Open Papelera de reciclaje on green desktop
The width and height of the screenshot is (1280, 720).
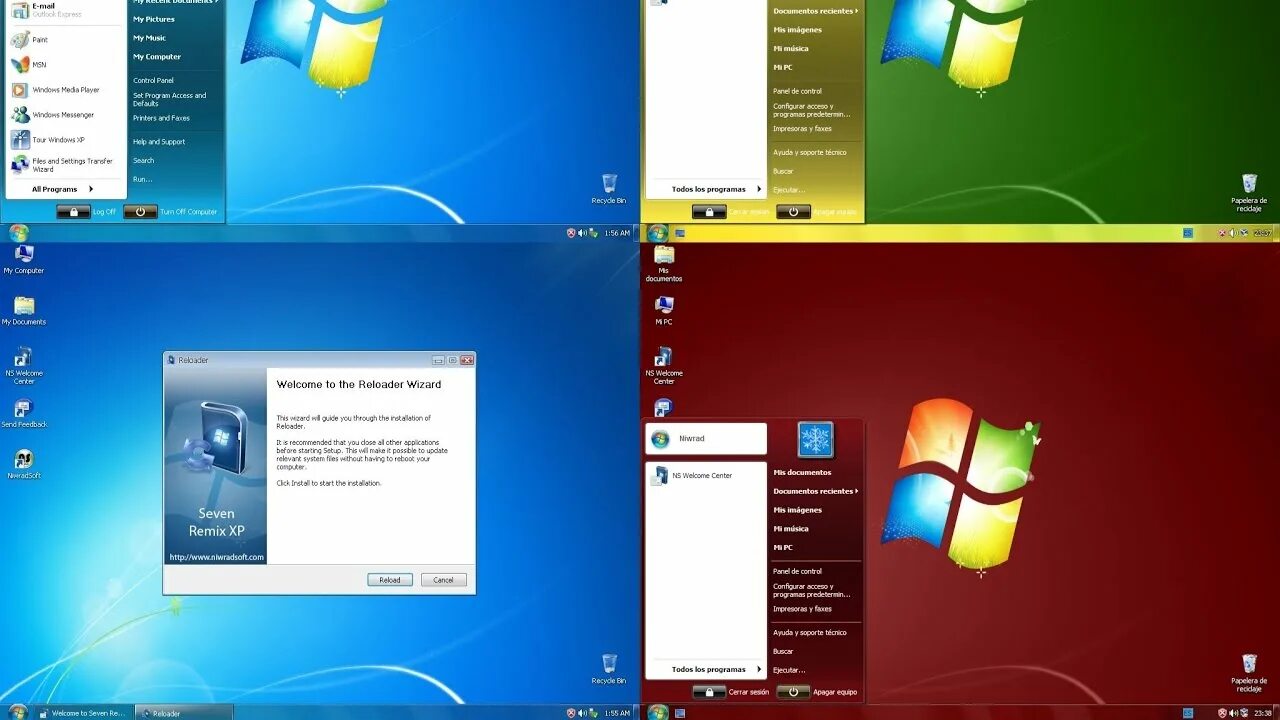(1249, 193)
